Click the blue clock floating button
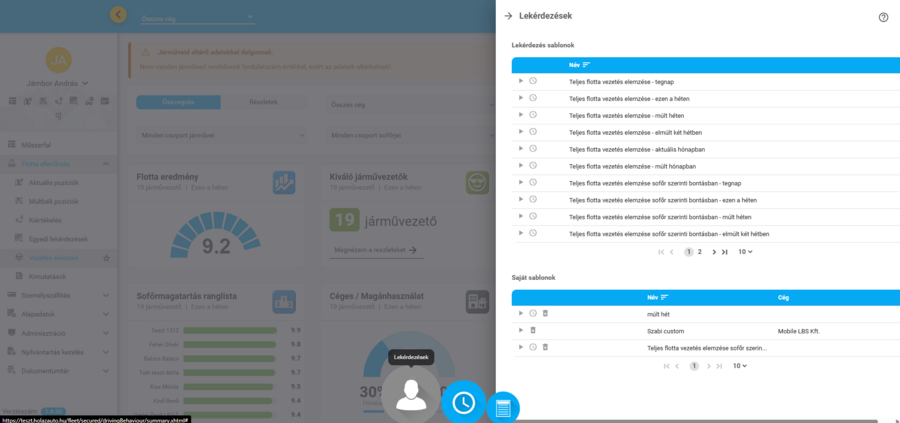 tap(464, 403)
